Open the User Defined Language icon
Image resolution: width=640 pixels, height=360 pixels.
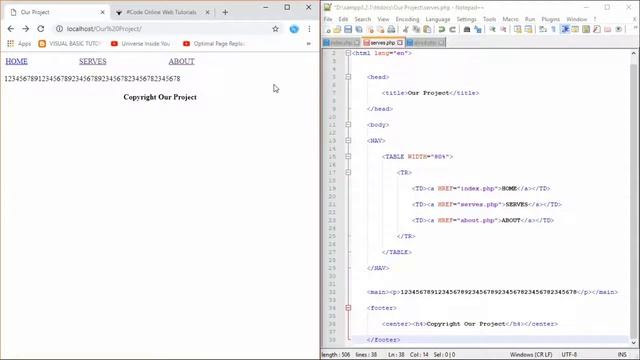click(575, 29)
